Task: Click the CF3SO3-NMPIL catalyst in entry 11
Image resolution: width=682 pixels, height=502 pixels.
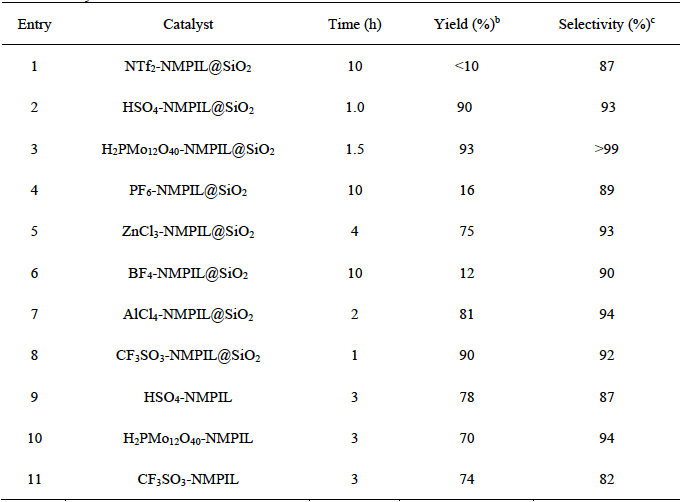Action: tap(187, 480)
